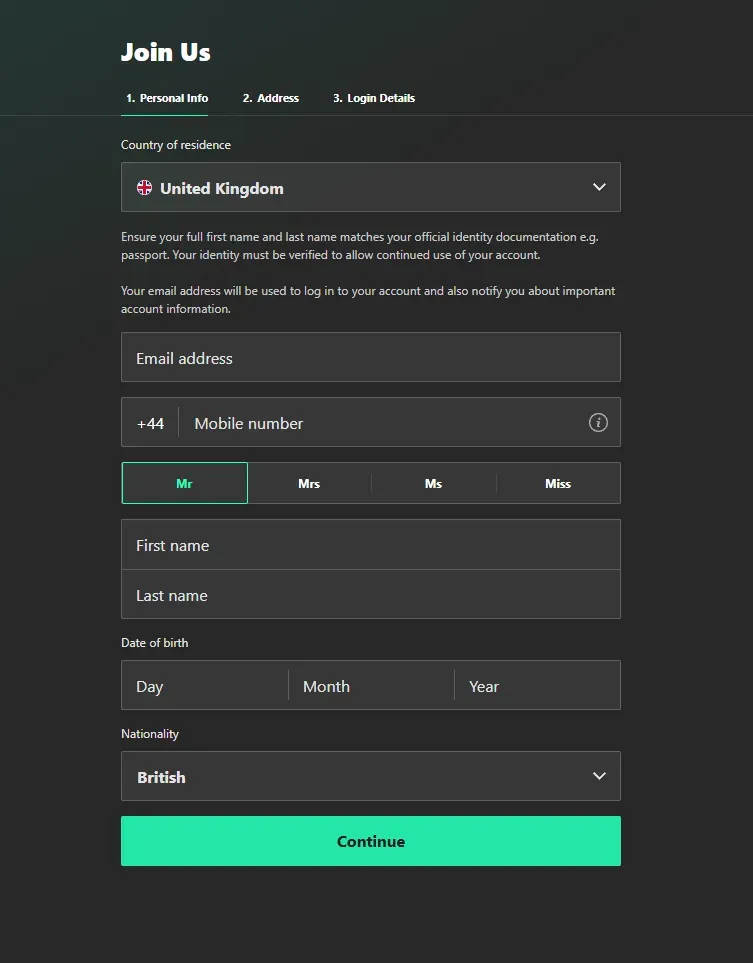Choose the Miss title option
The height and width of the screenshot is (963, 753).
point(558,483)
